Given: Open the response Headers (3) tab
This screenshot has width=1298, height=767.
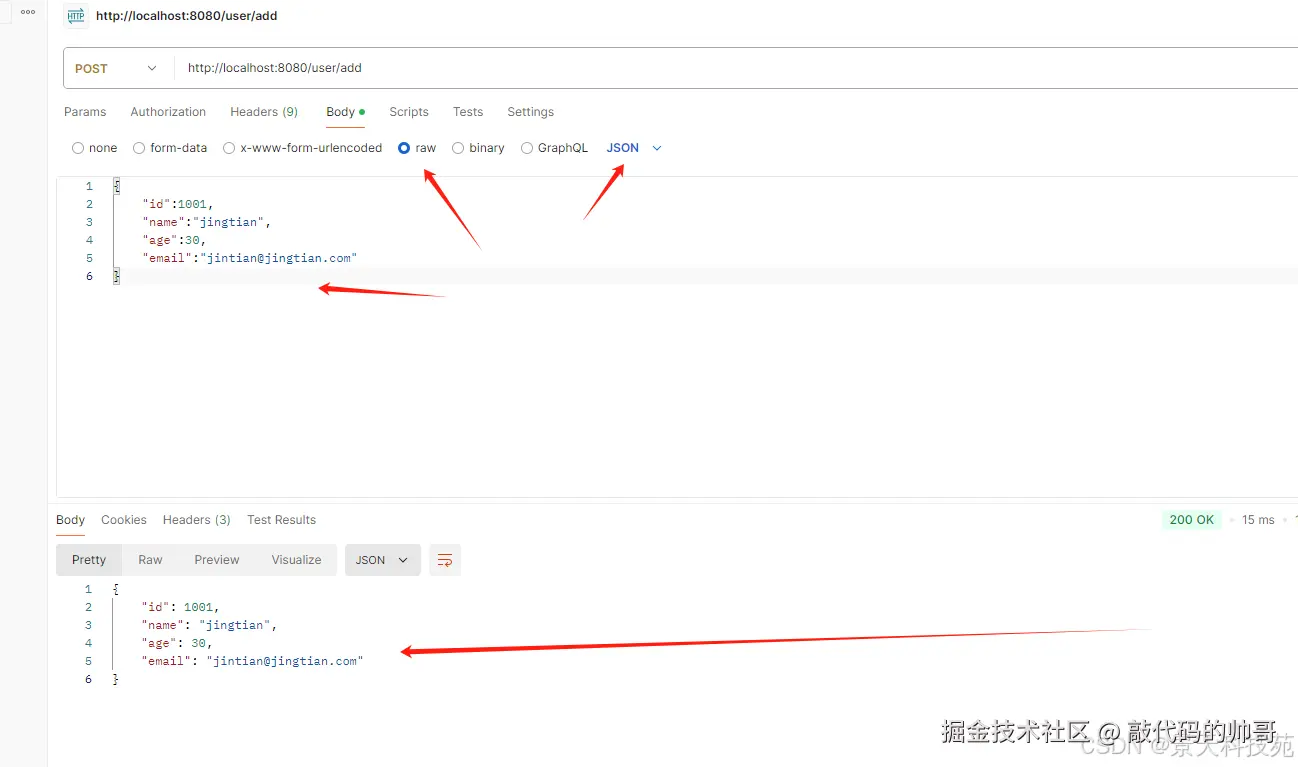Looking at the screenshot, I should [x=197, y=520].
